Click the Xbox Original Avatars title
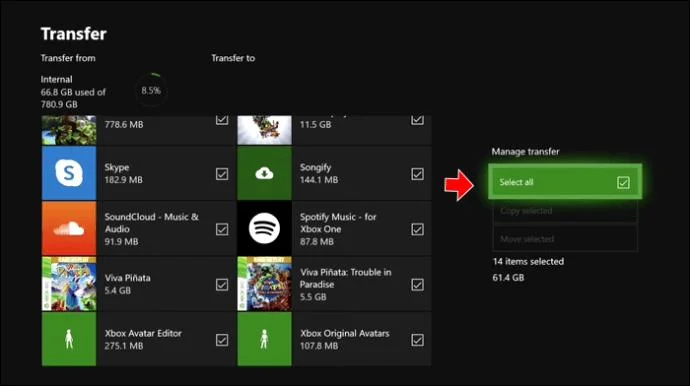Screen dimensions: 690x386 pyautogui.click(x=345, y=333)
